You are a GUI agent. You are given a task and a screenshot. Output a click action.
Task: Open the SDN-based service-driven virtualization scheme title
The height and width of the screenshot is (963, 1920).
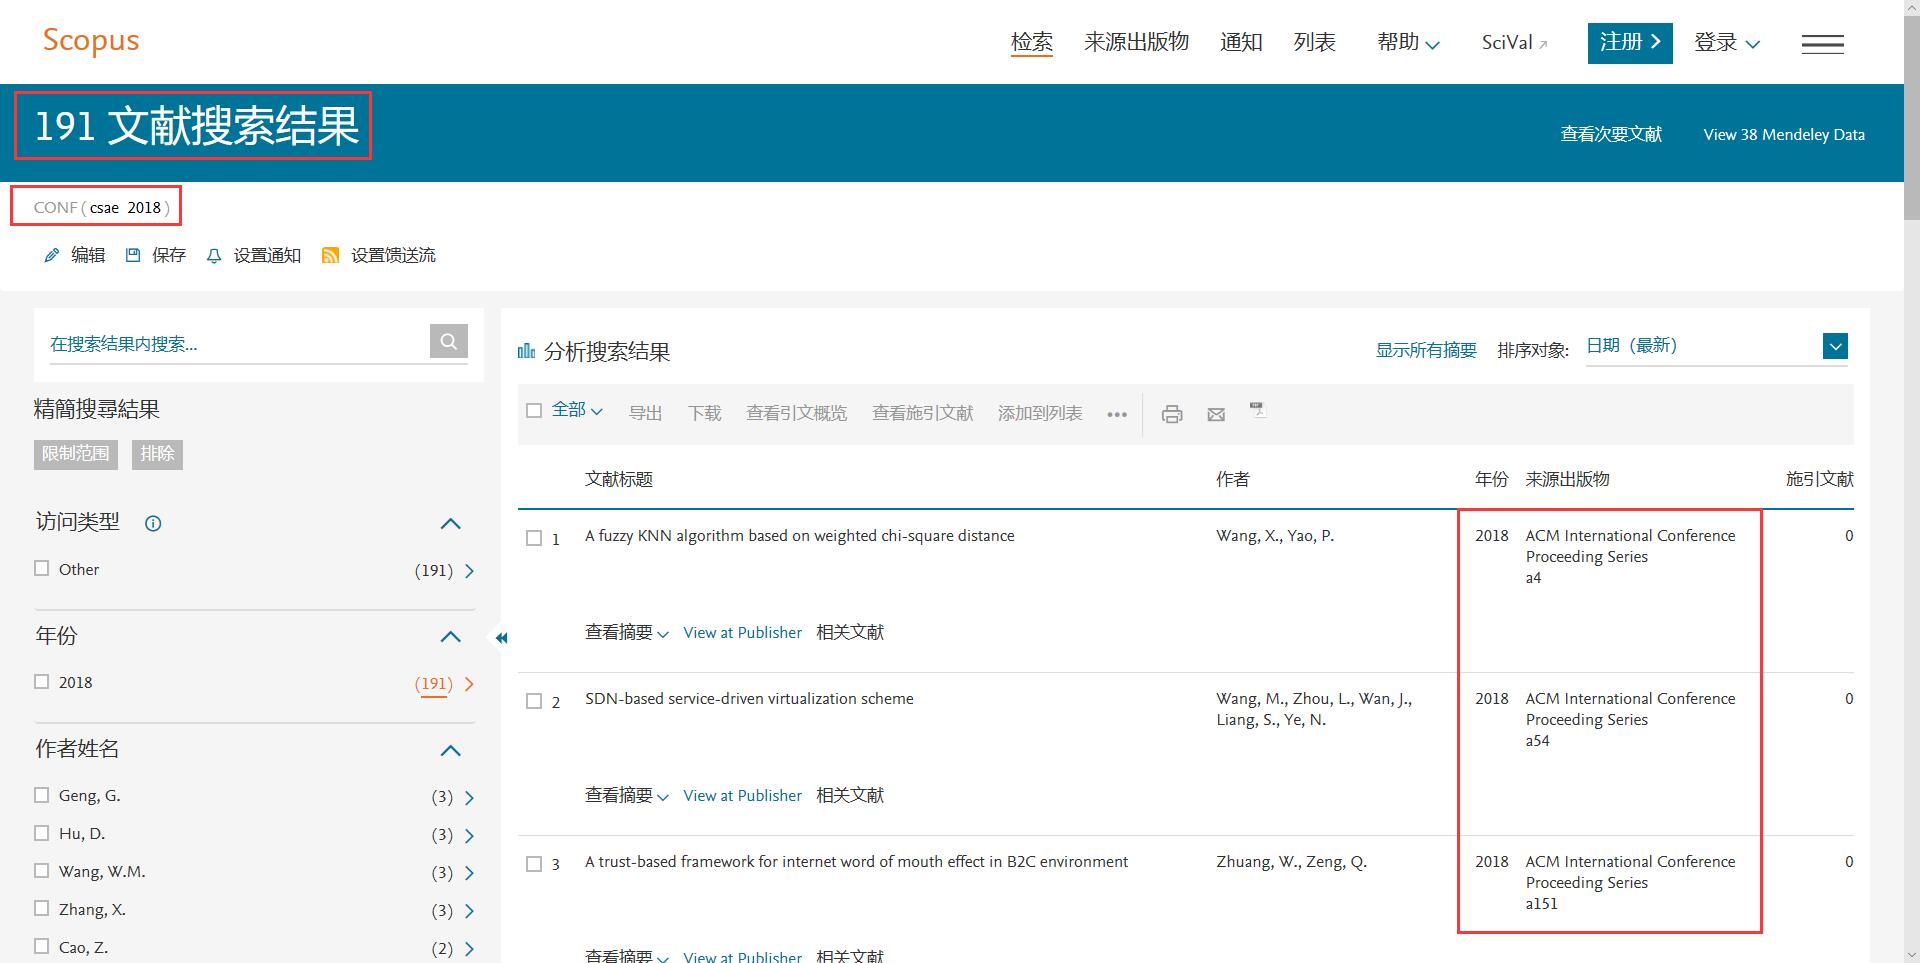749,699
